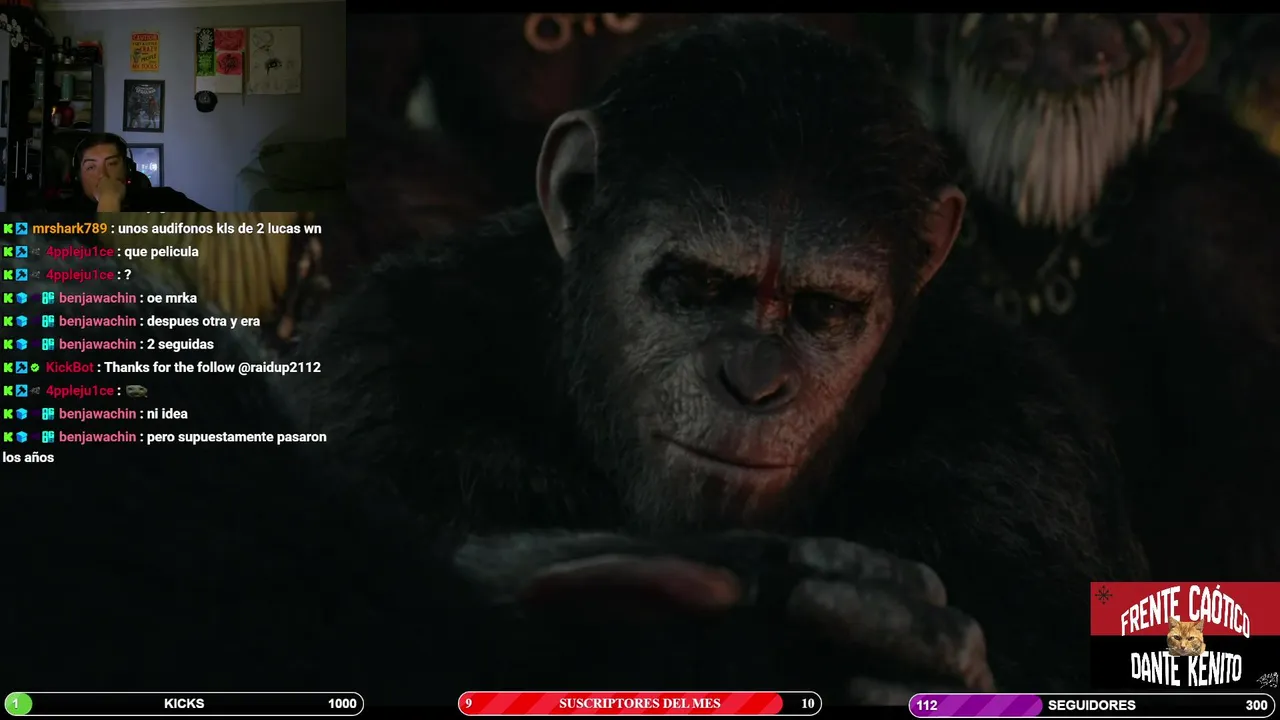Click the Kick badge on 'pero supuestamente pasaron' row
Image resolution: width=1280 pixels, height=720 pixels.
click(x=8, y=437)
